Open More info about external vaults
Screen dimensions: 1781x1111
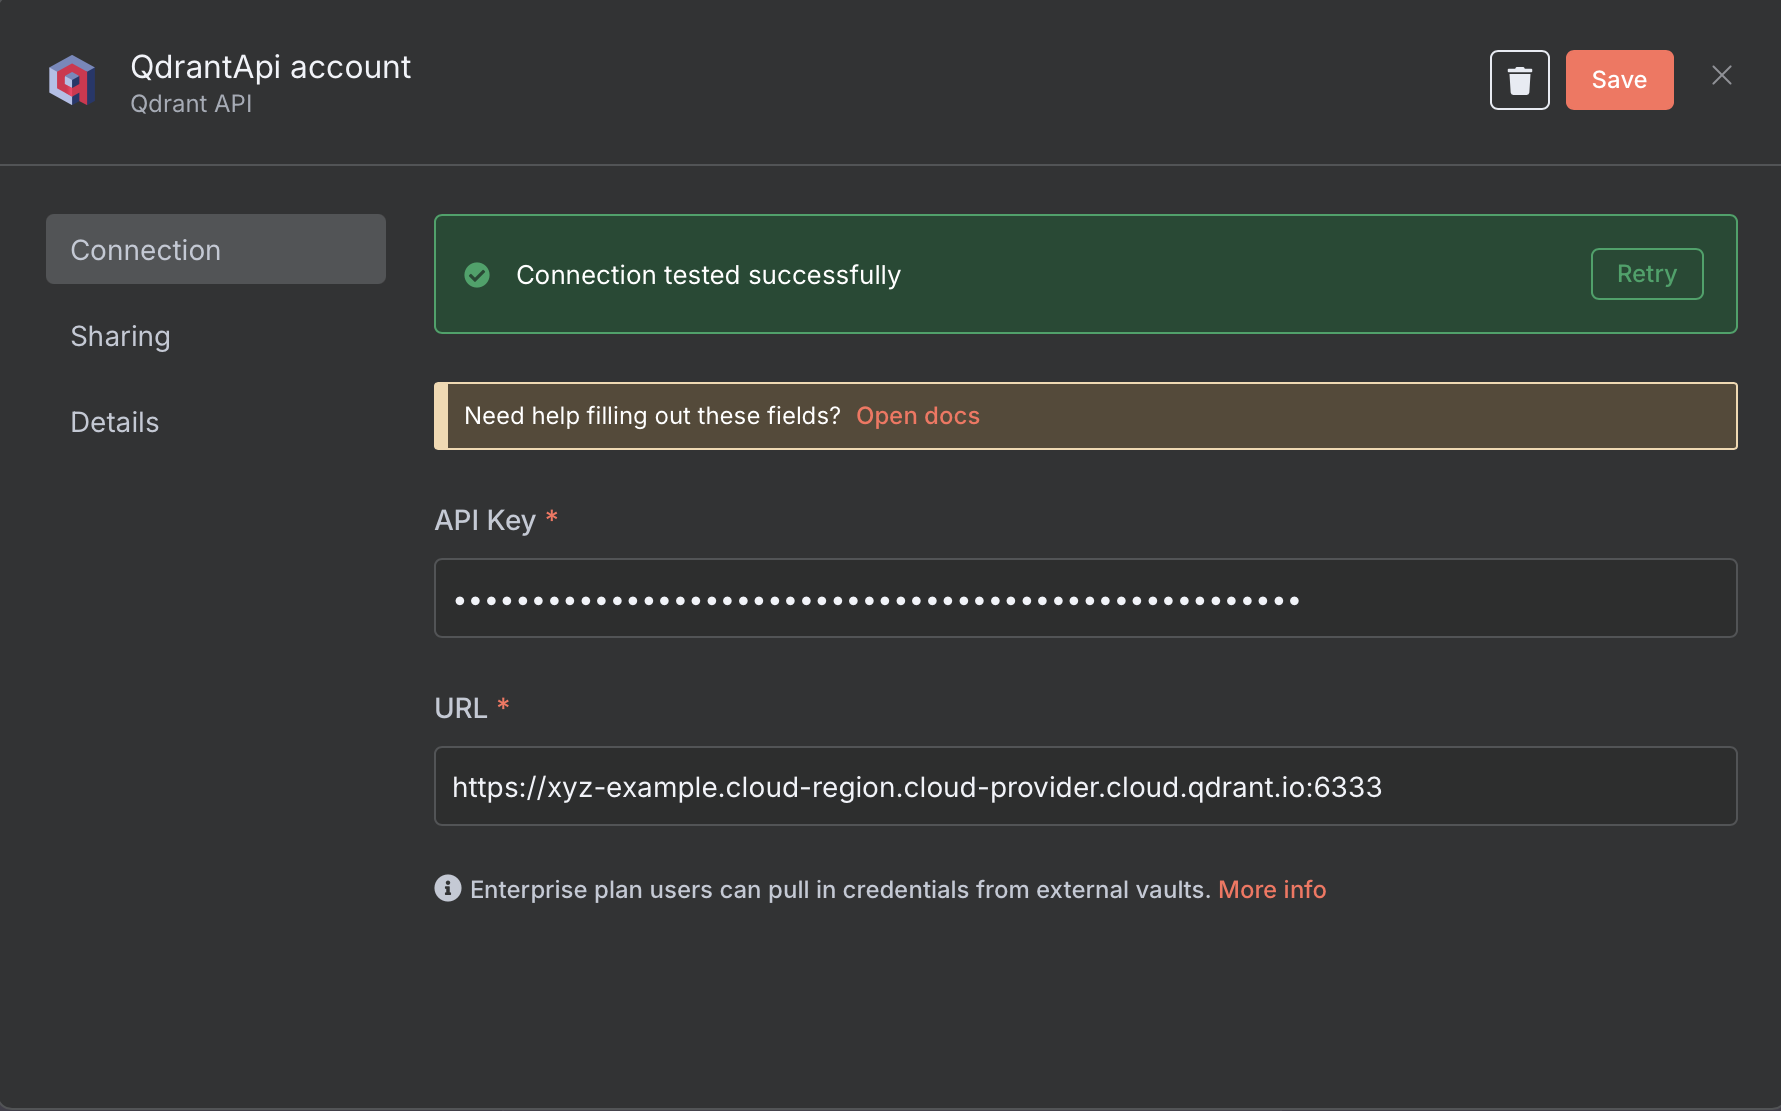click(x=1271, y=889)
